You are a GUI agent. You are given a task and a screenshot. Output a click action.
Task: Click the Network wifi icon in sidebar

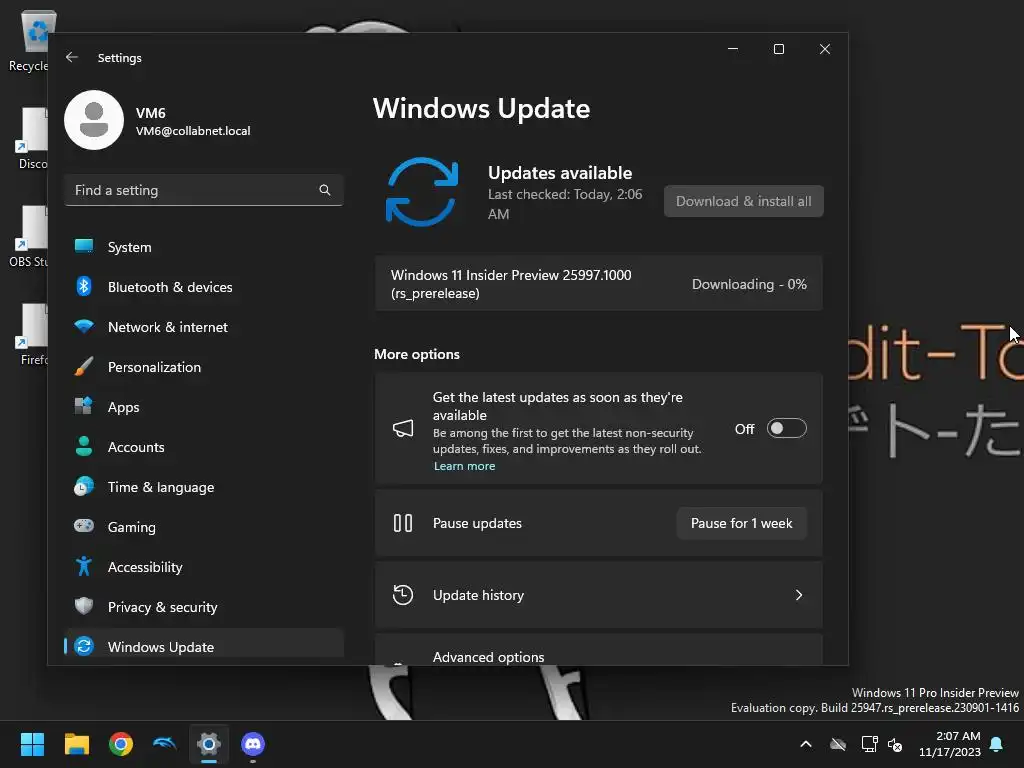84,326
